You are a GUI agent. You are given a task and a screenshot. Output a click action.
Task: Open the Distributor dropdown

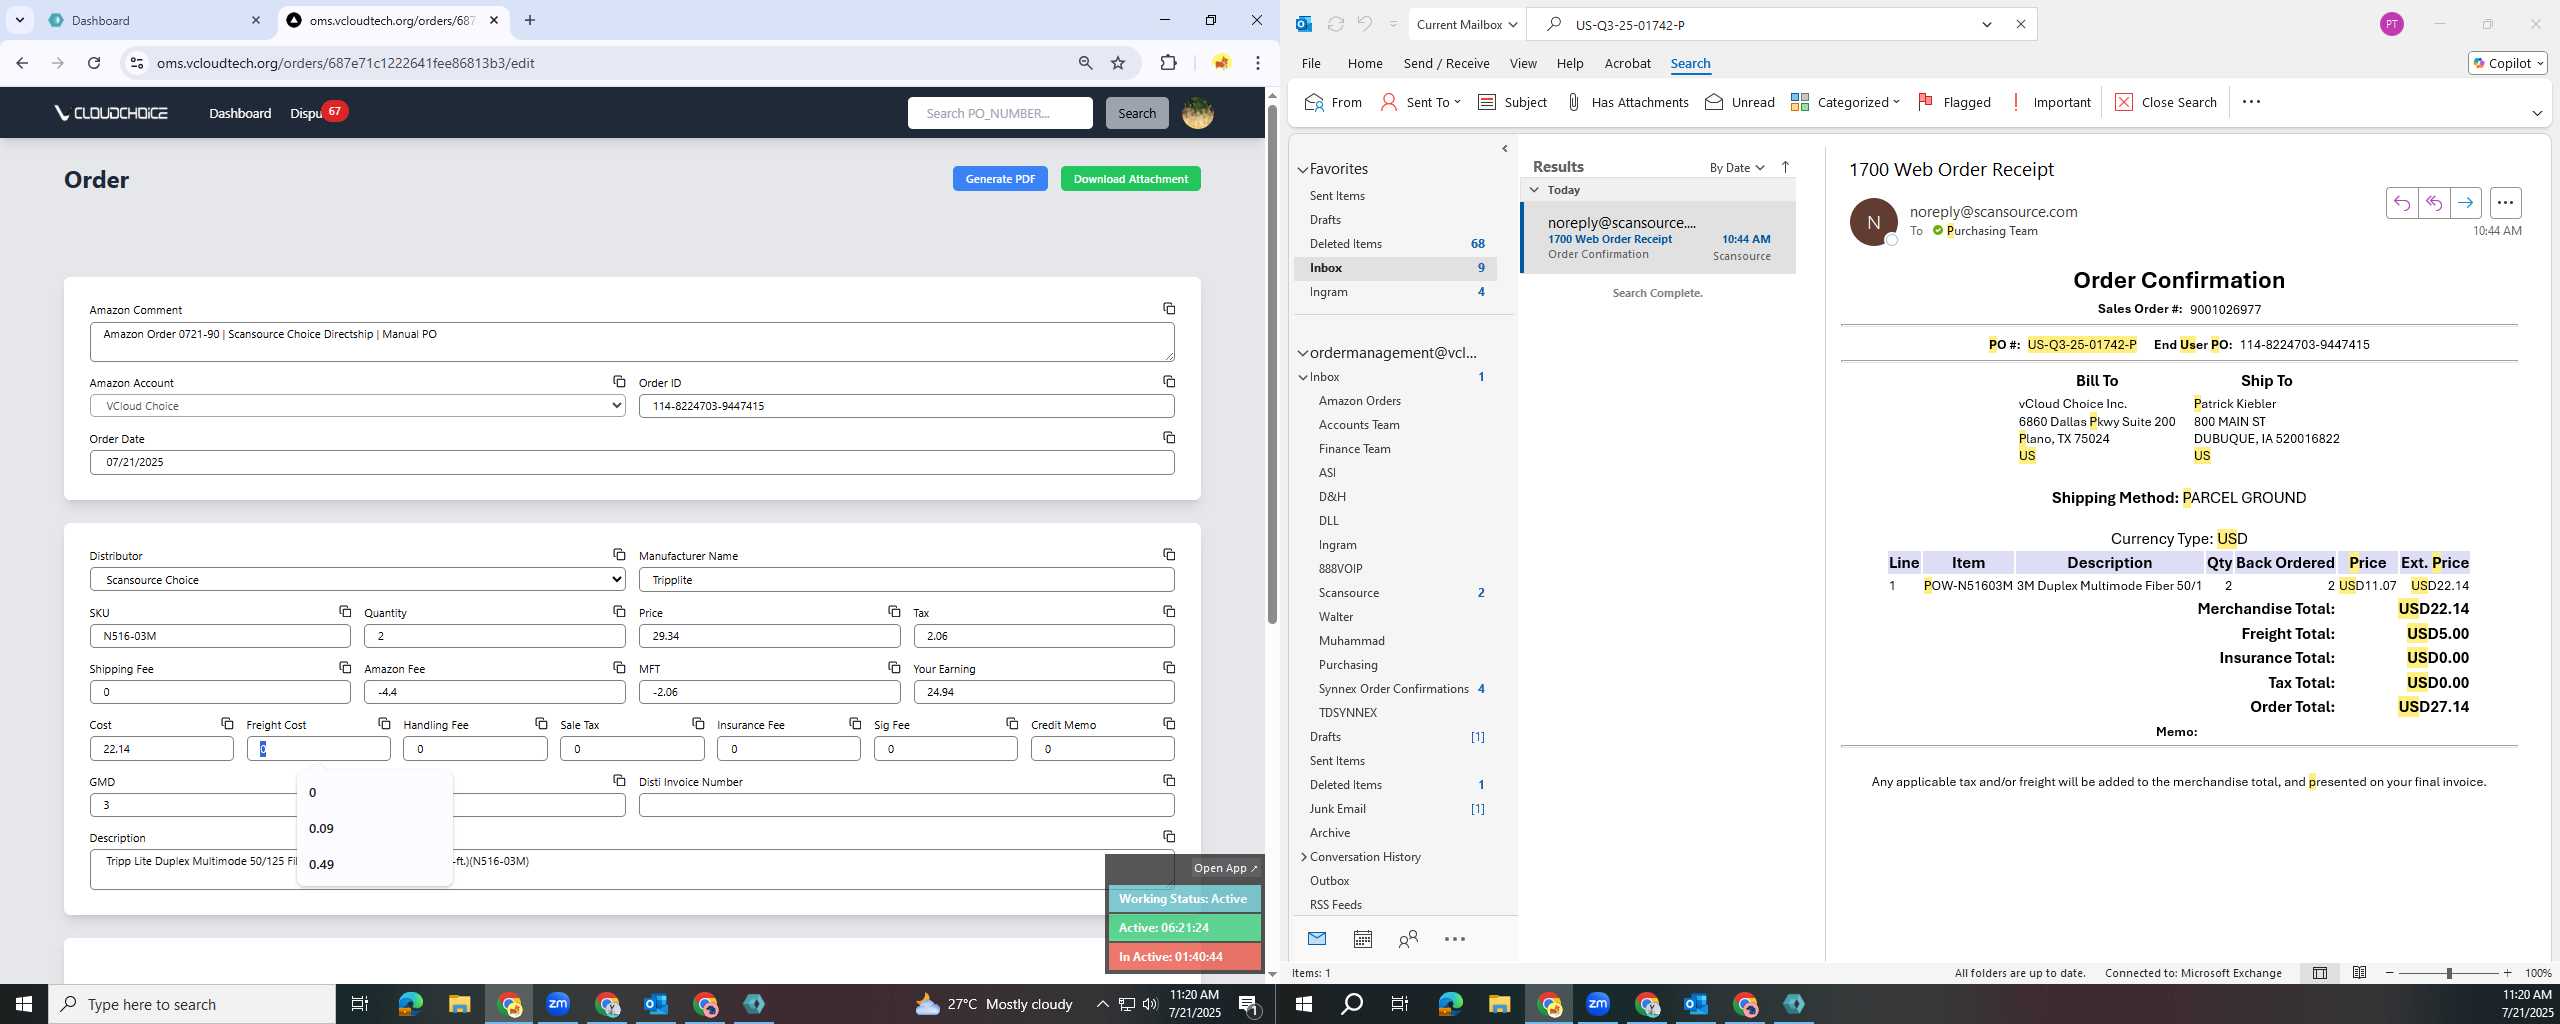click(x=357, y=580)
